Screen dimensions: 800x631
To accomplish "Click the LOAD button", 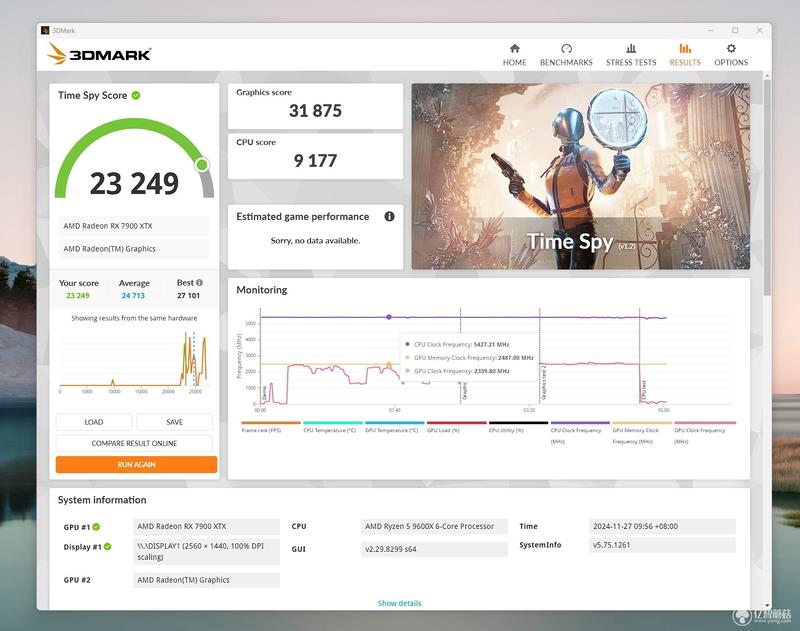I will tap(94, 422).
